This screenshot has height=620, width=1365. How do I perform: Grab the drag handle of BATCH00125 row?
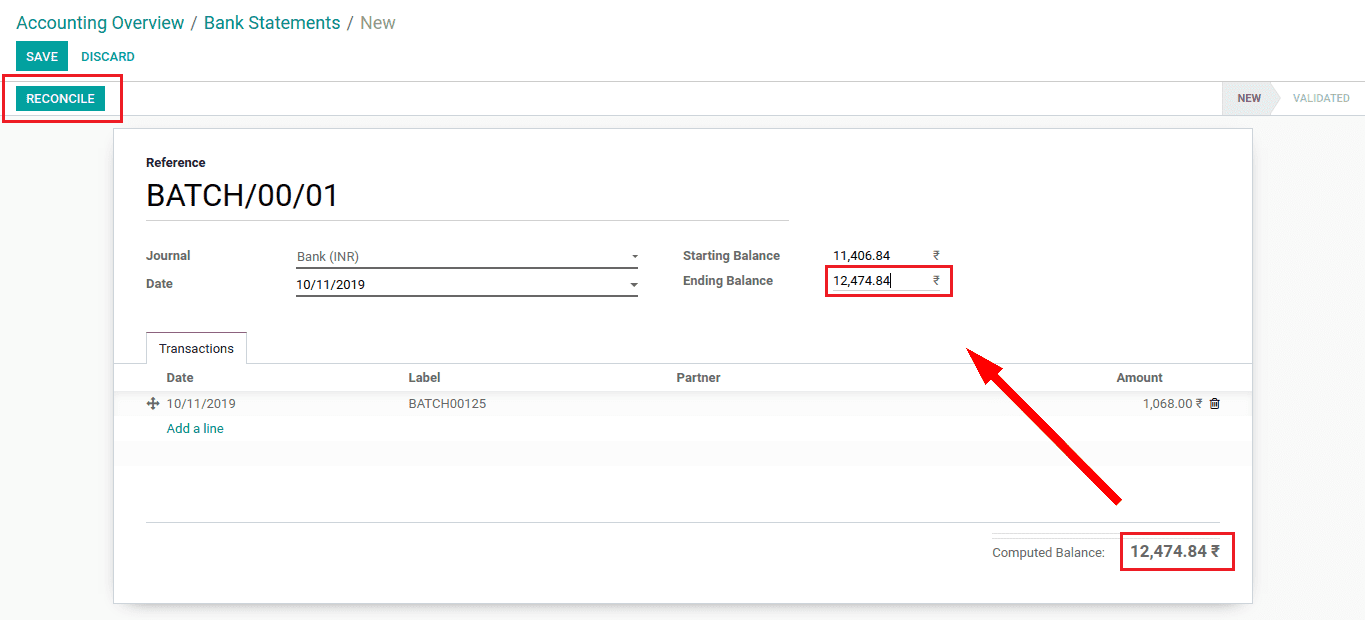153,404
